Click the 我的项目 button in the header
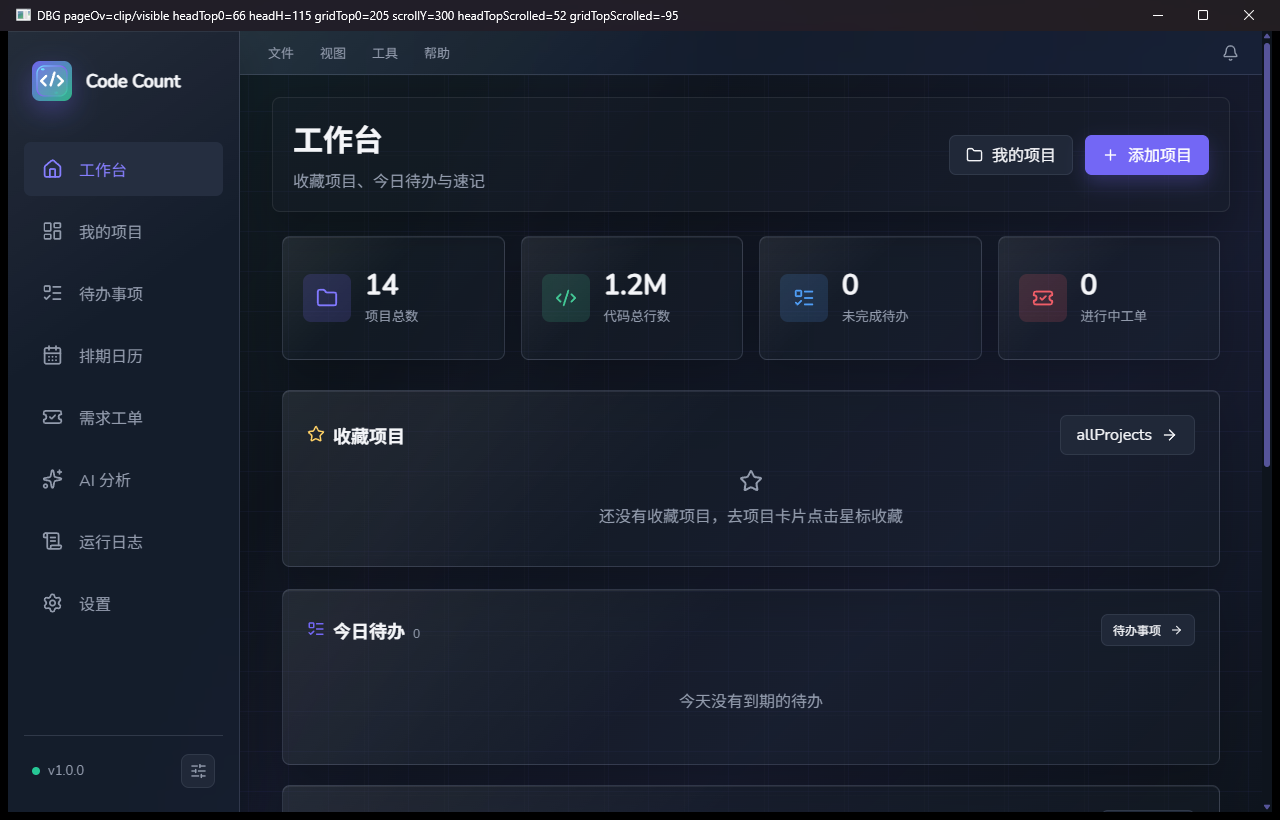1280x820 pixels. [1011, 155]
